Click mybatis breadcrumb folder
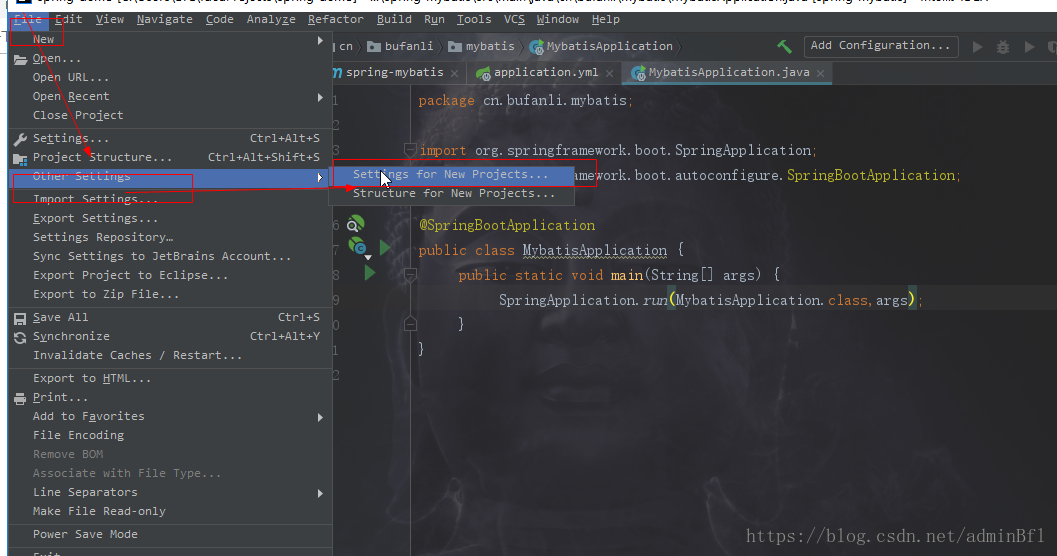The height and width of the screenshot is (556, 1057). (481, 47)
